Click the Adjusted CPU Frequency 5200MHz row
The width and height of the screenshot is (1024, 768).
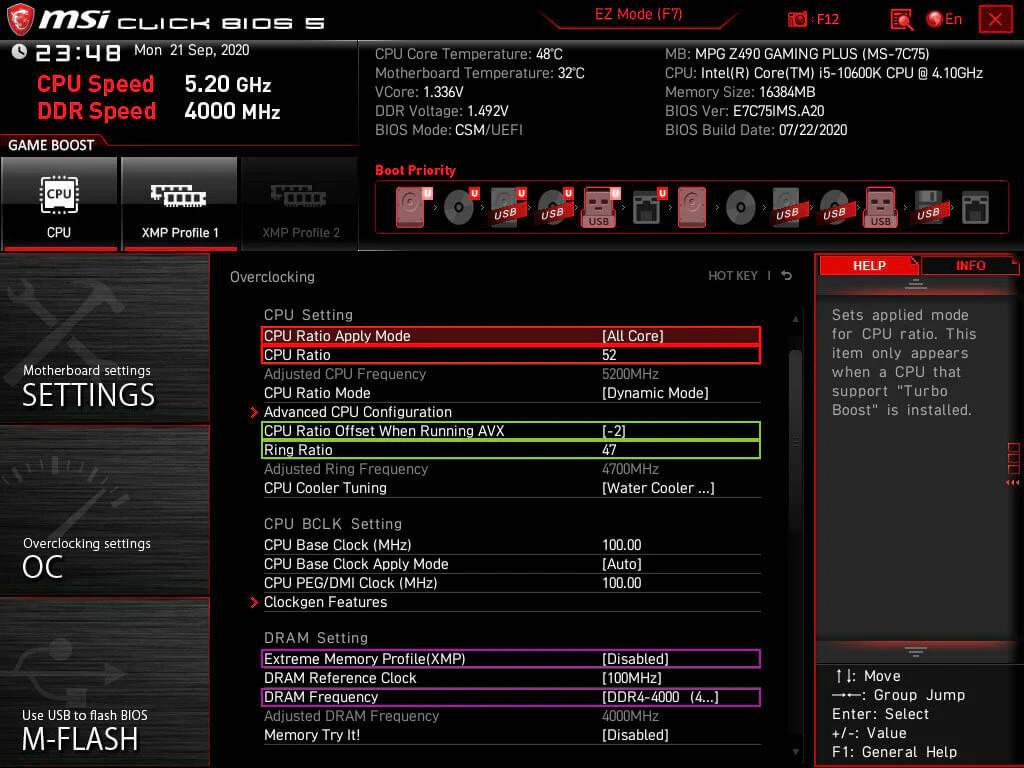point(511,374)
